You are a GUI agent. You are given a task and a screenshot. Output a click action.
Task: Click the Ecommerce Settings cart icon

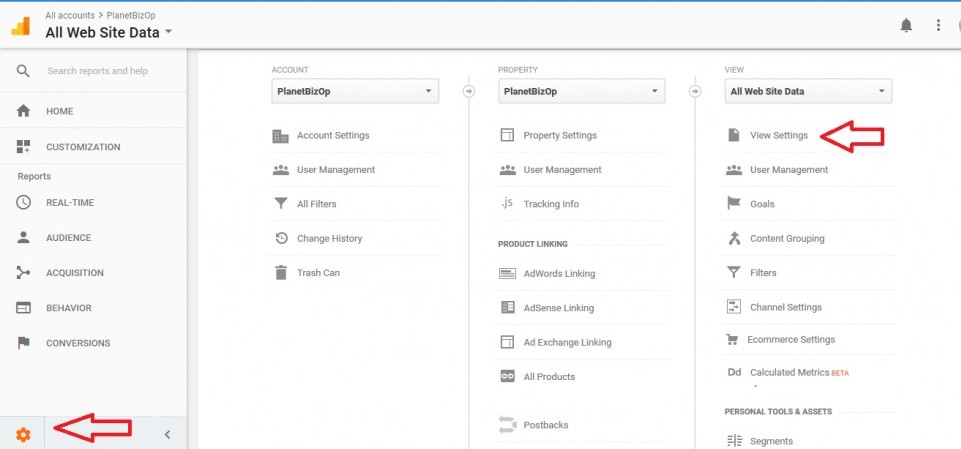(x=732, y=339)
